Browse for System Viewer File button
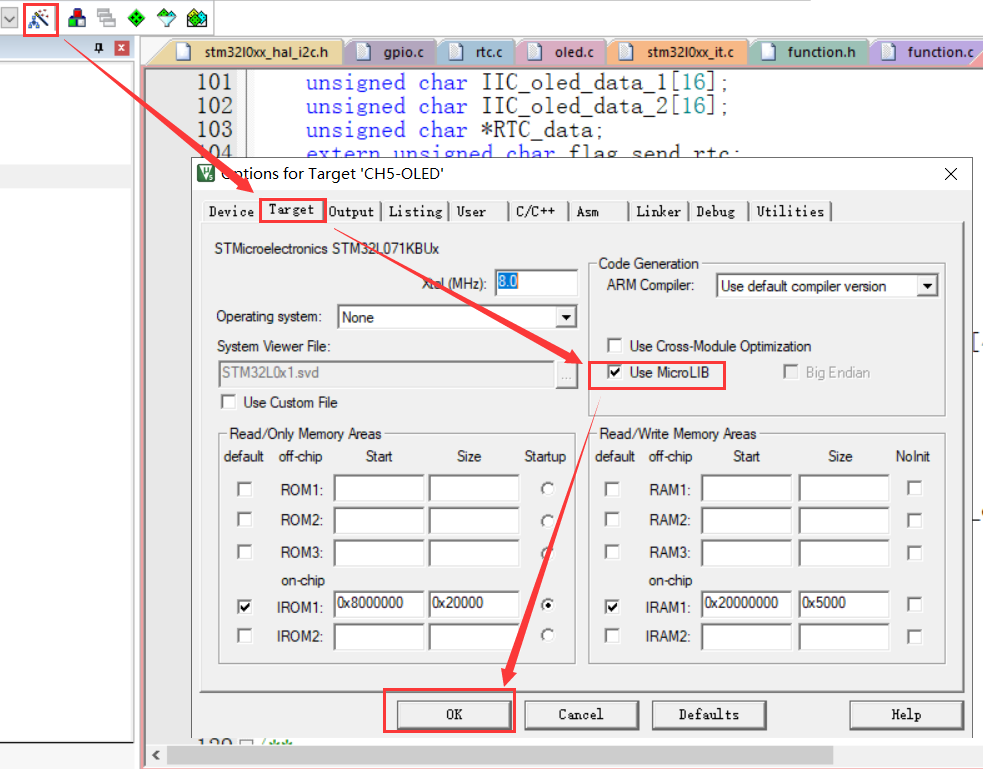 566,374
